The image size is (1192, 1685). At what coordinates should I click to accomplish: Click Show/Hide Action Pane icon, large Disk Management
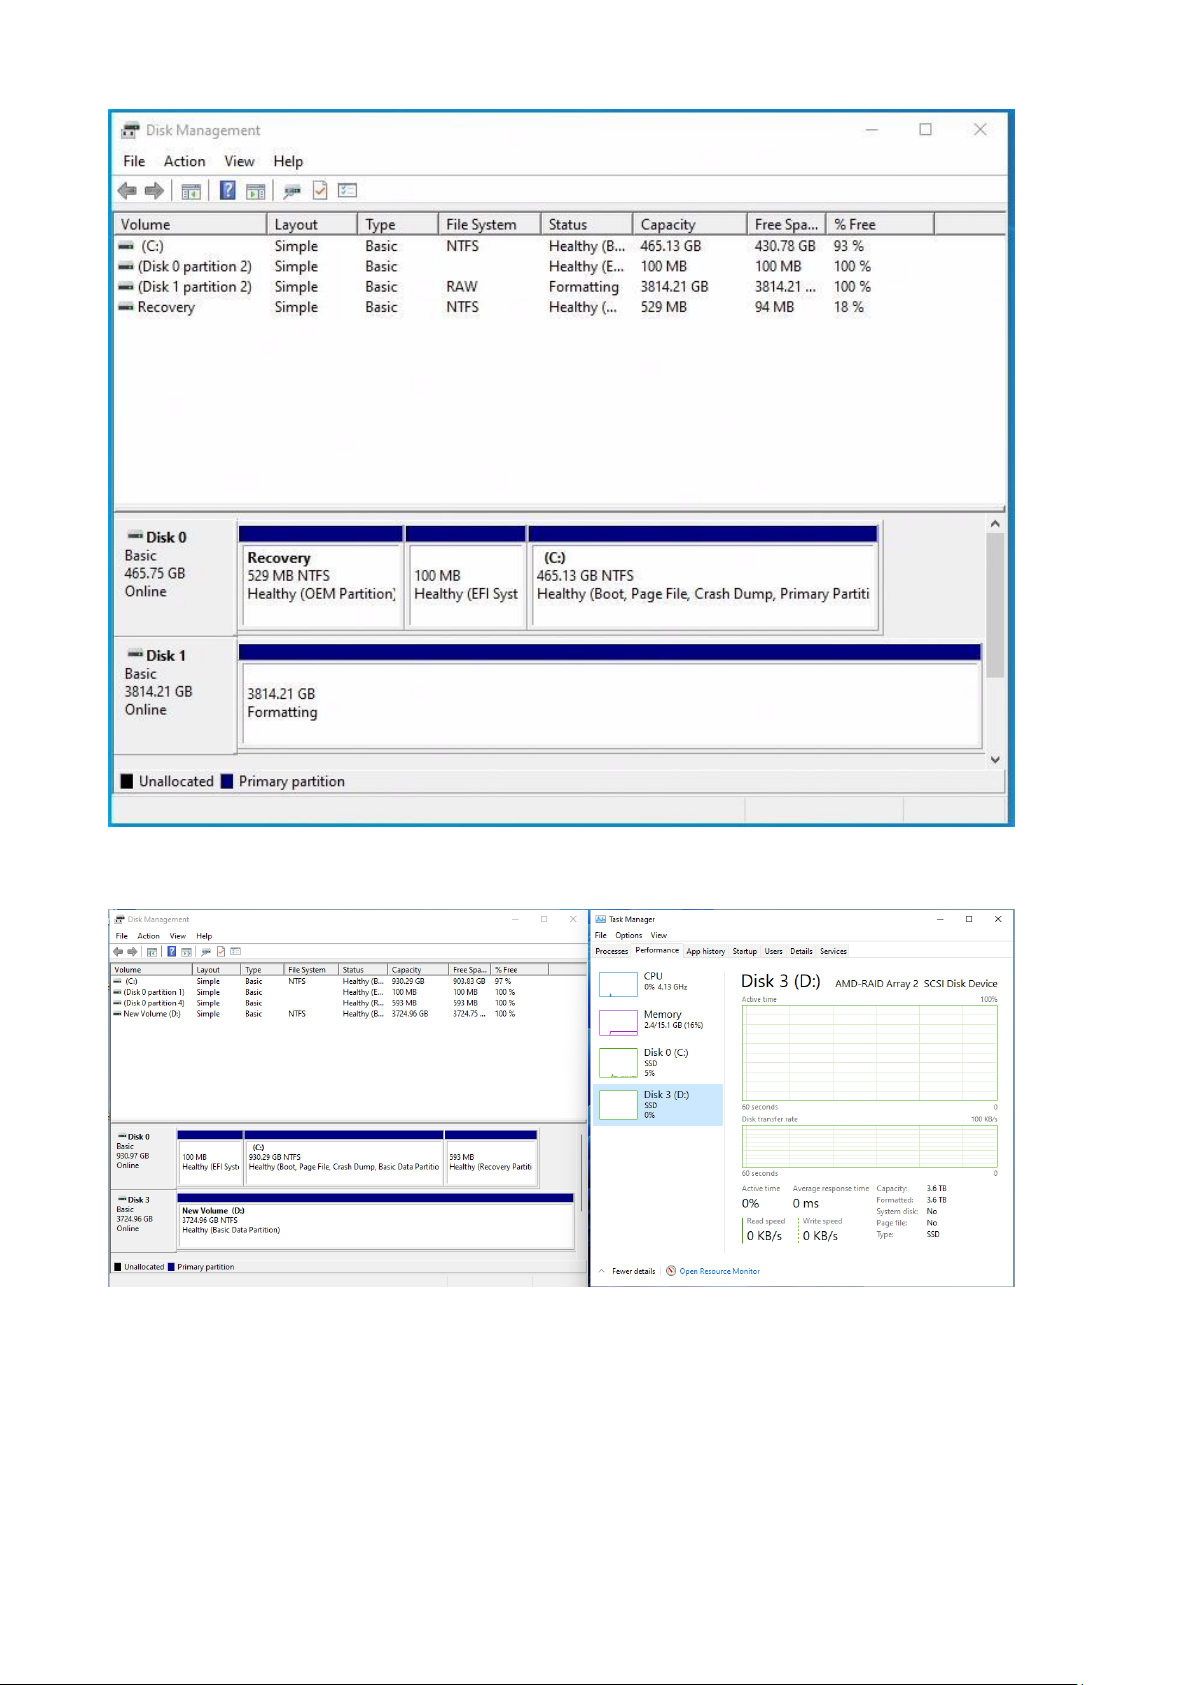point(256,190)
